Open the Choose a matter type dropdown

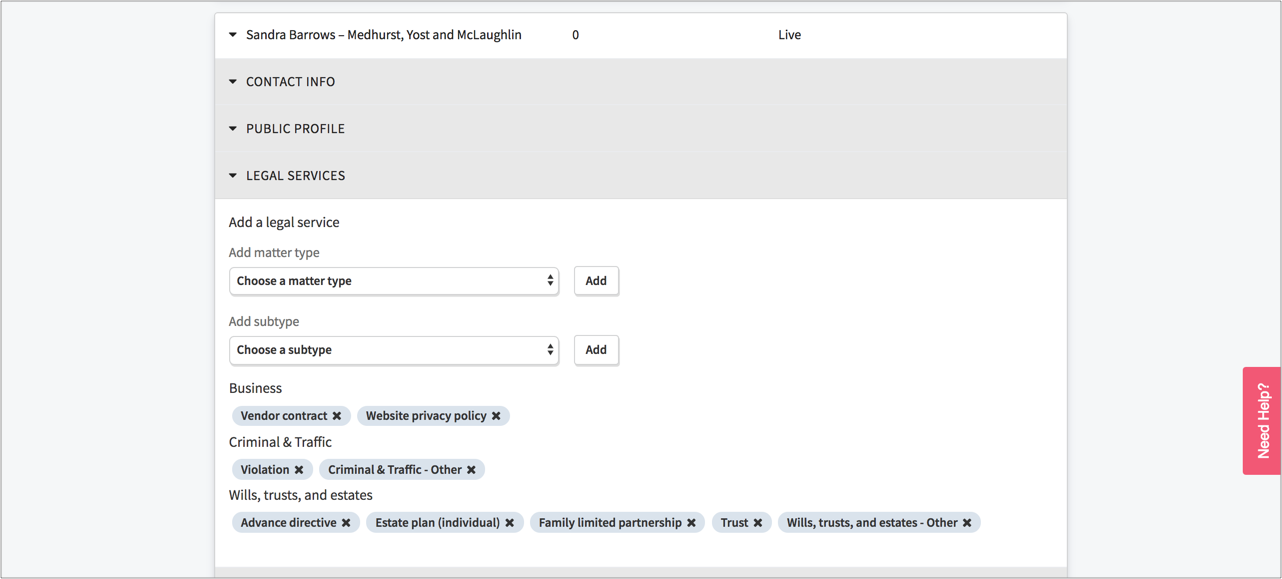tap(394, 281)
